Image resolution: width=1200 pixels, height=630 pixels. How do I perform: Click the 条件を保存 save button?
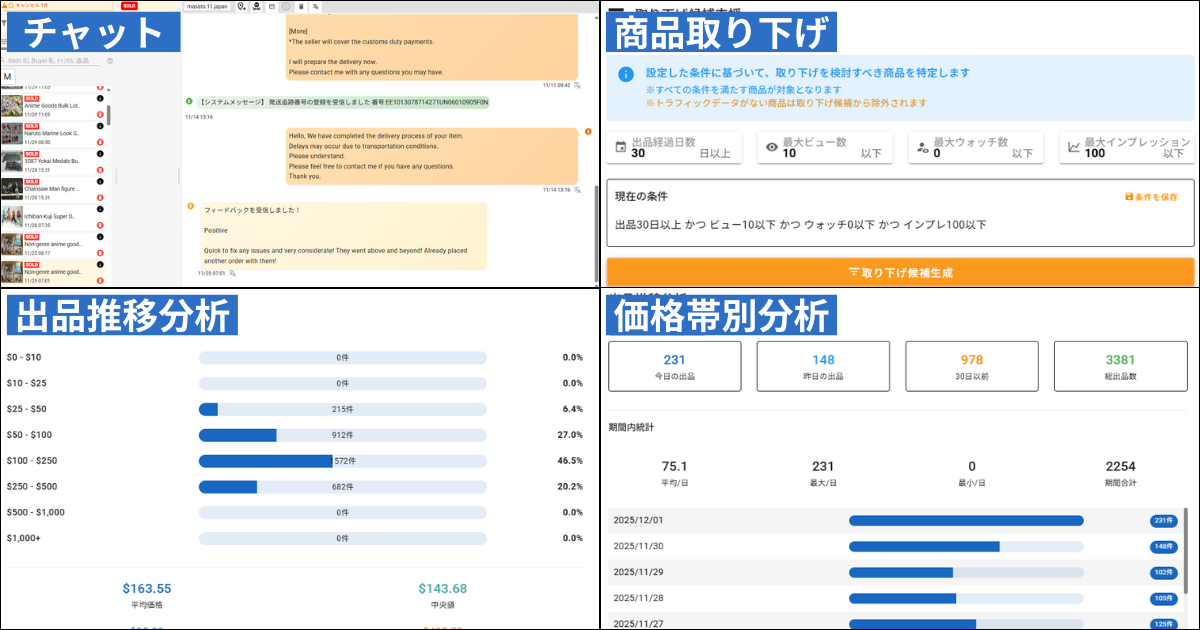click(x=1151, y=197)
